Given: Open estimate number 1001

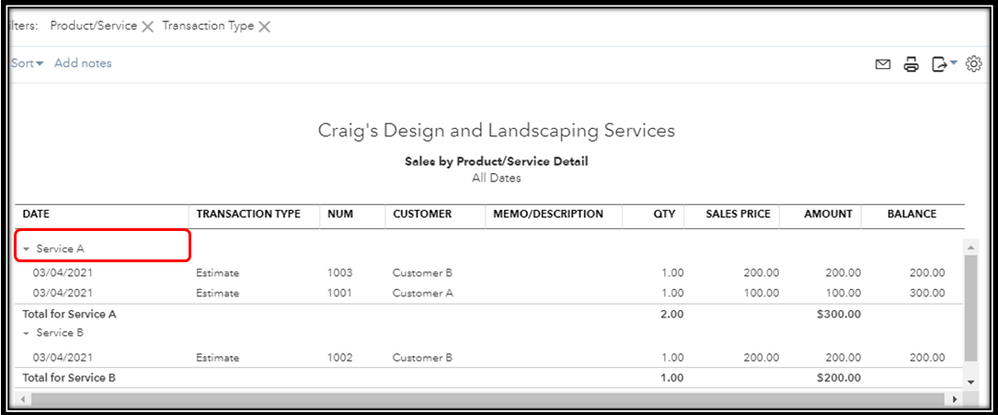Looking at the screenshot, I should [x=340, y=293].
